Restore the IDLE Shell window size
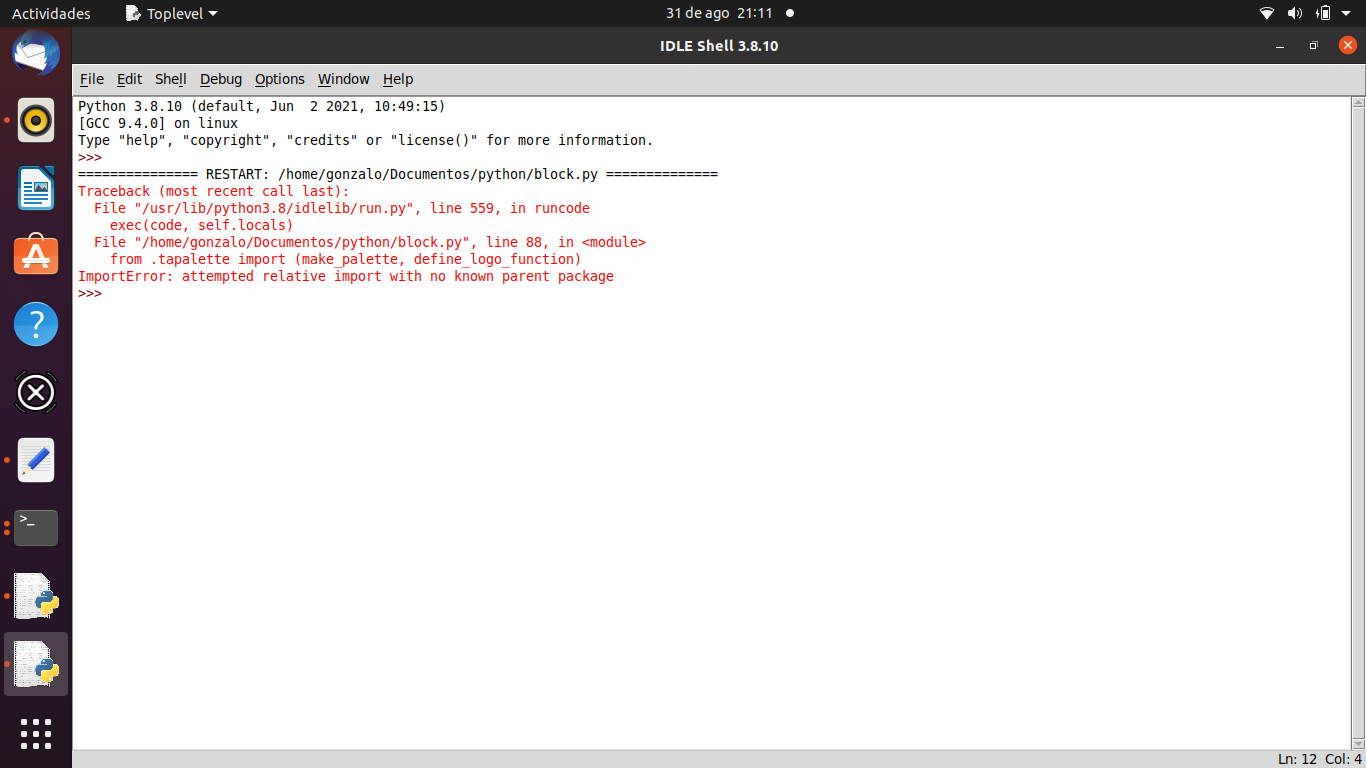This screenshot has height=768, width=1366. 1314,46
